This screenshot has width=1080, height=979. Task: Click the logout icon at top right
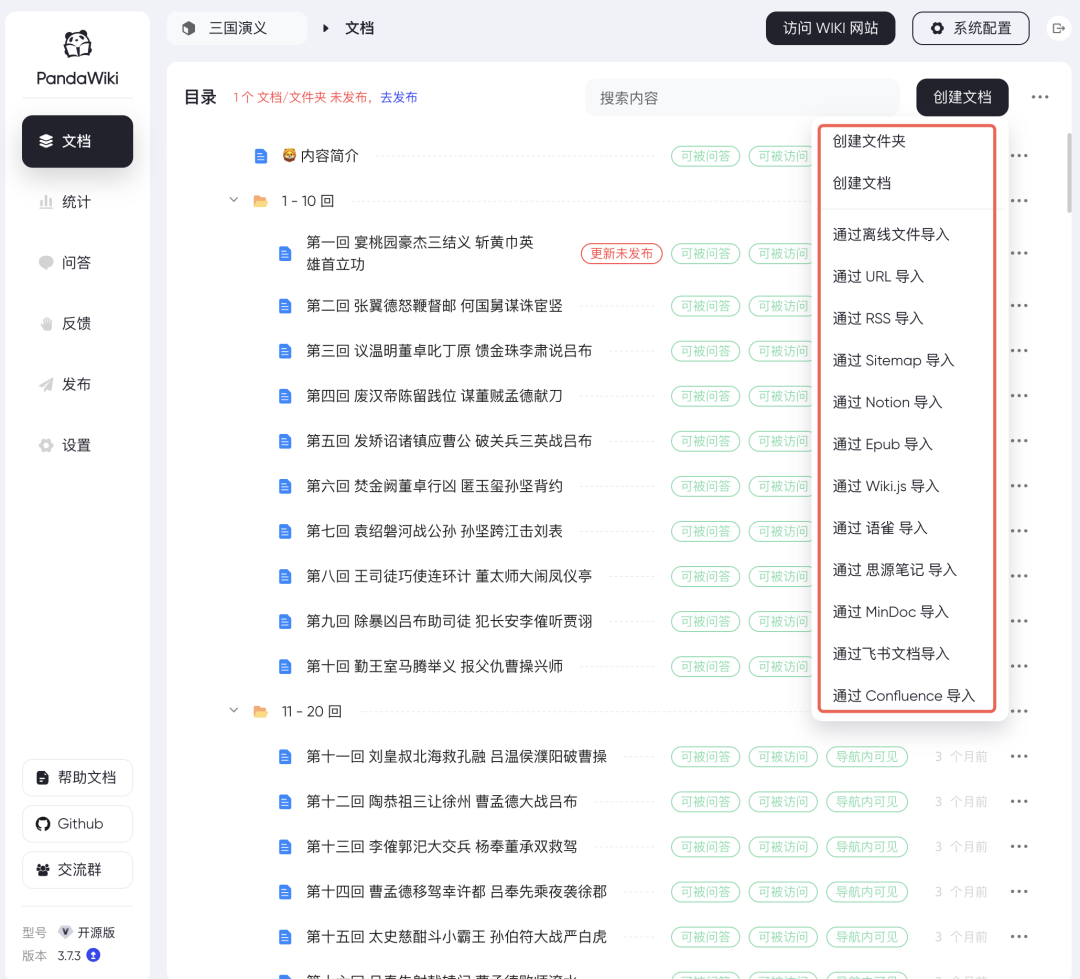1057,28
